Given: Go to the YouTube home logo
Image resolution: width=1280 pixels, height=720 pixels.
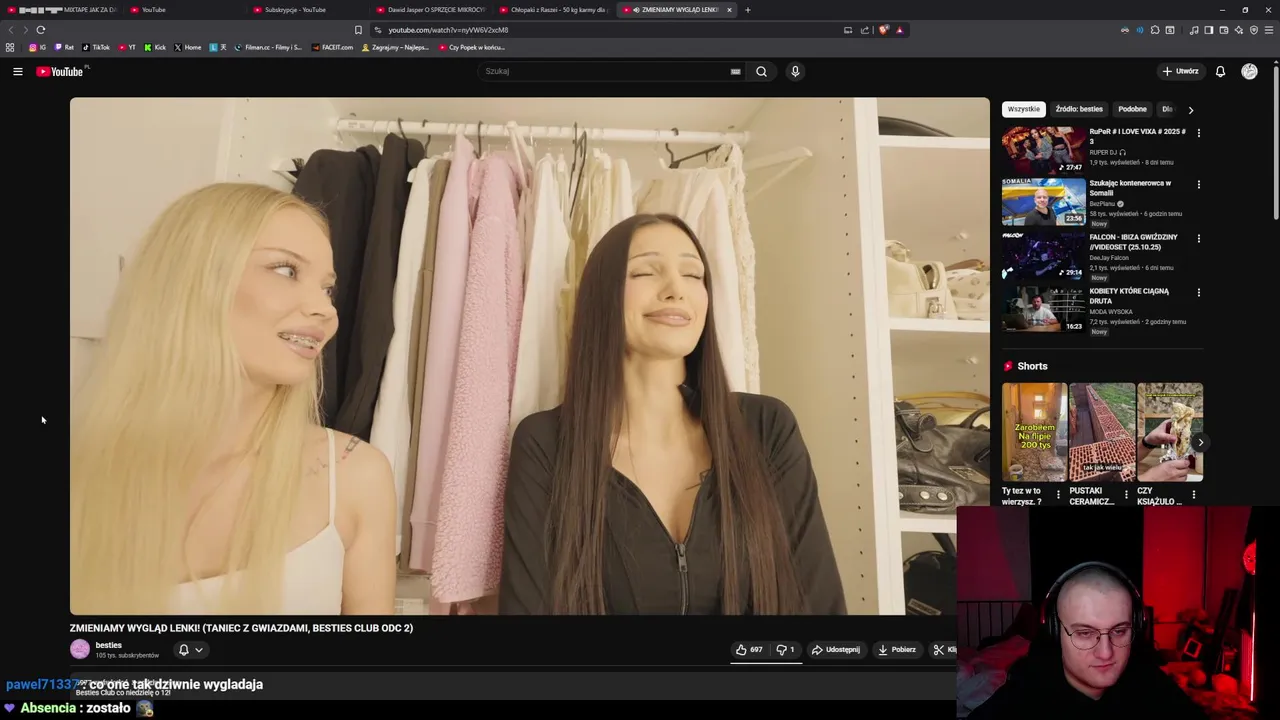Looking at the screenshot, I should pyautogui.click(x=60, y=71).
